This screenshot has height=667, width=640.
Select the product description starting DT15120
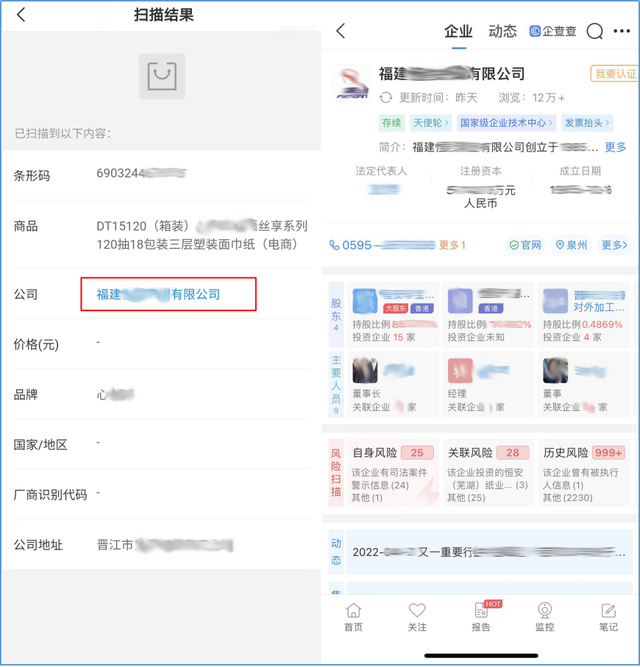[202, 235]
